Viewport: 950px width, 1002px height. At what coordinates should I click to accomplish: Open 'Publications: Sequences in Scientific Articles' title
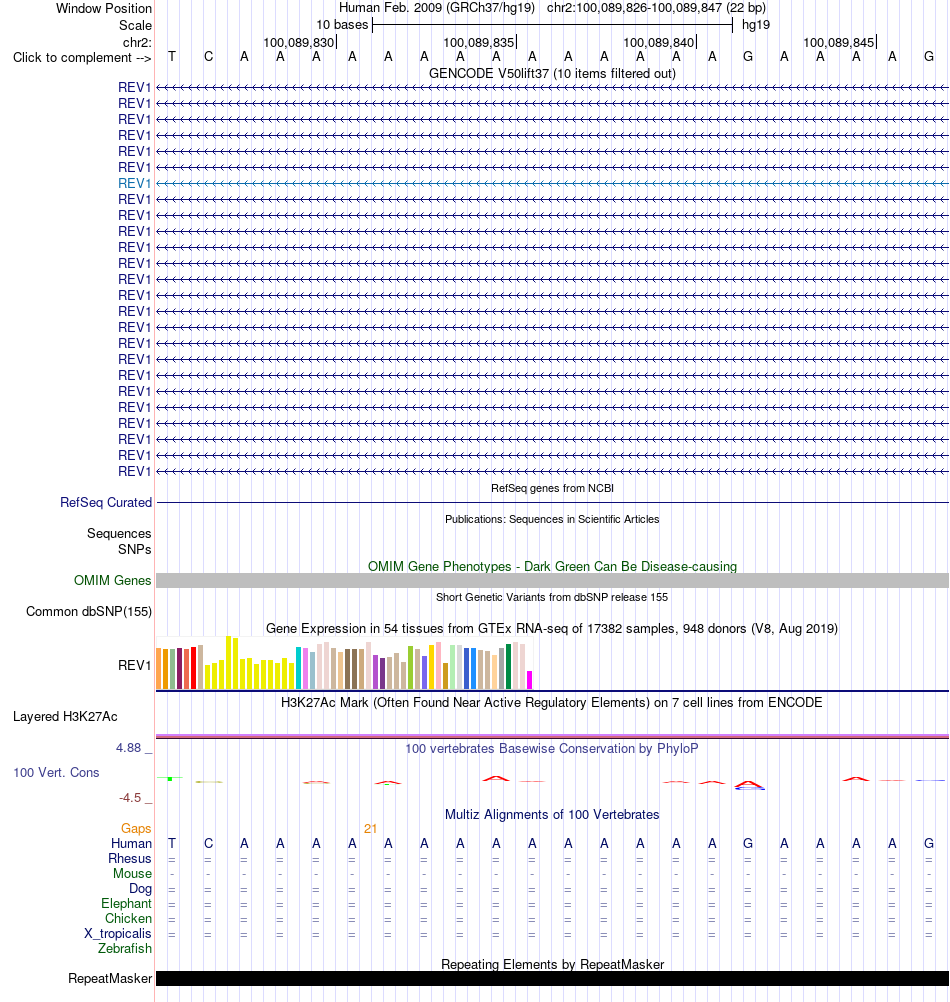pos(552,519)
